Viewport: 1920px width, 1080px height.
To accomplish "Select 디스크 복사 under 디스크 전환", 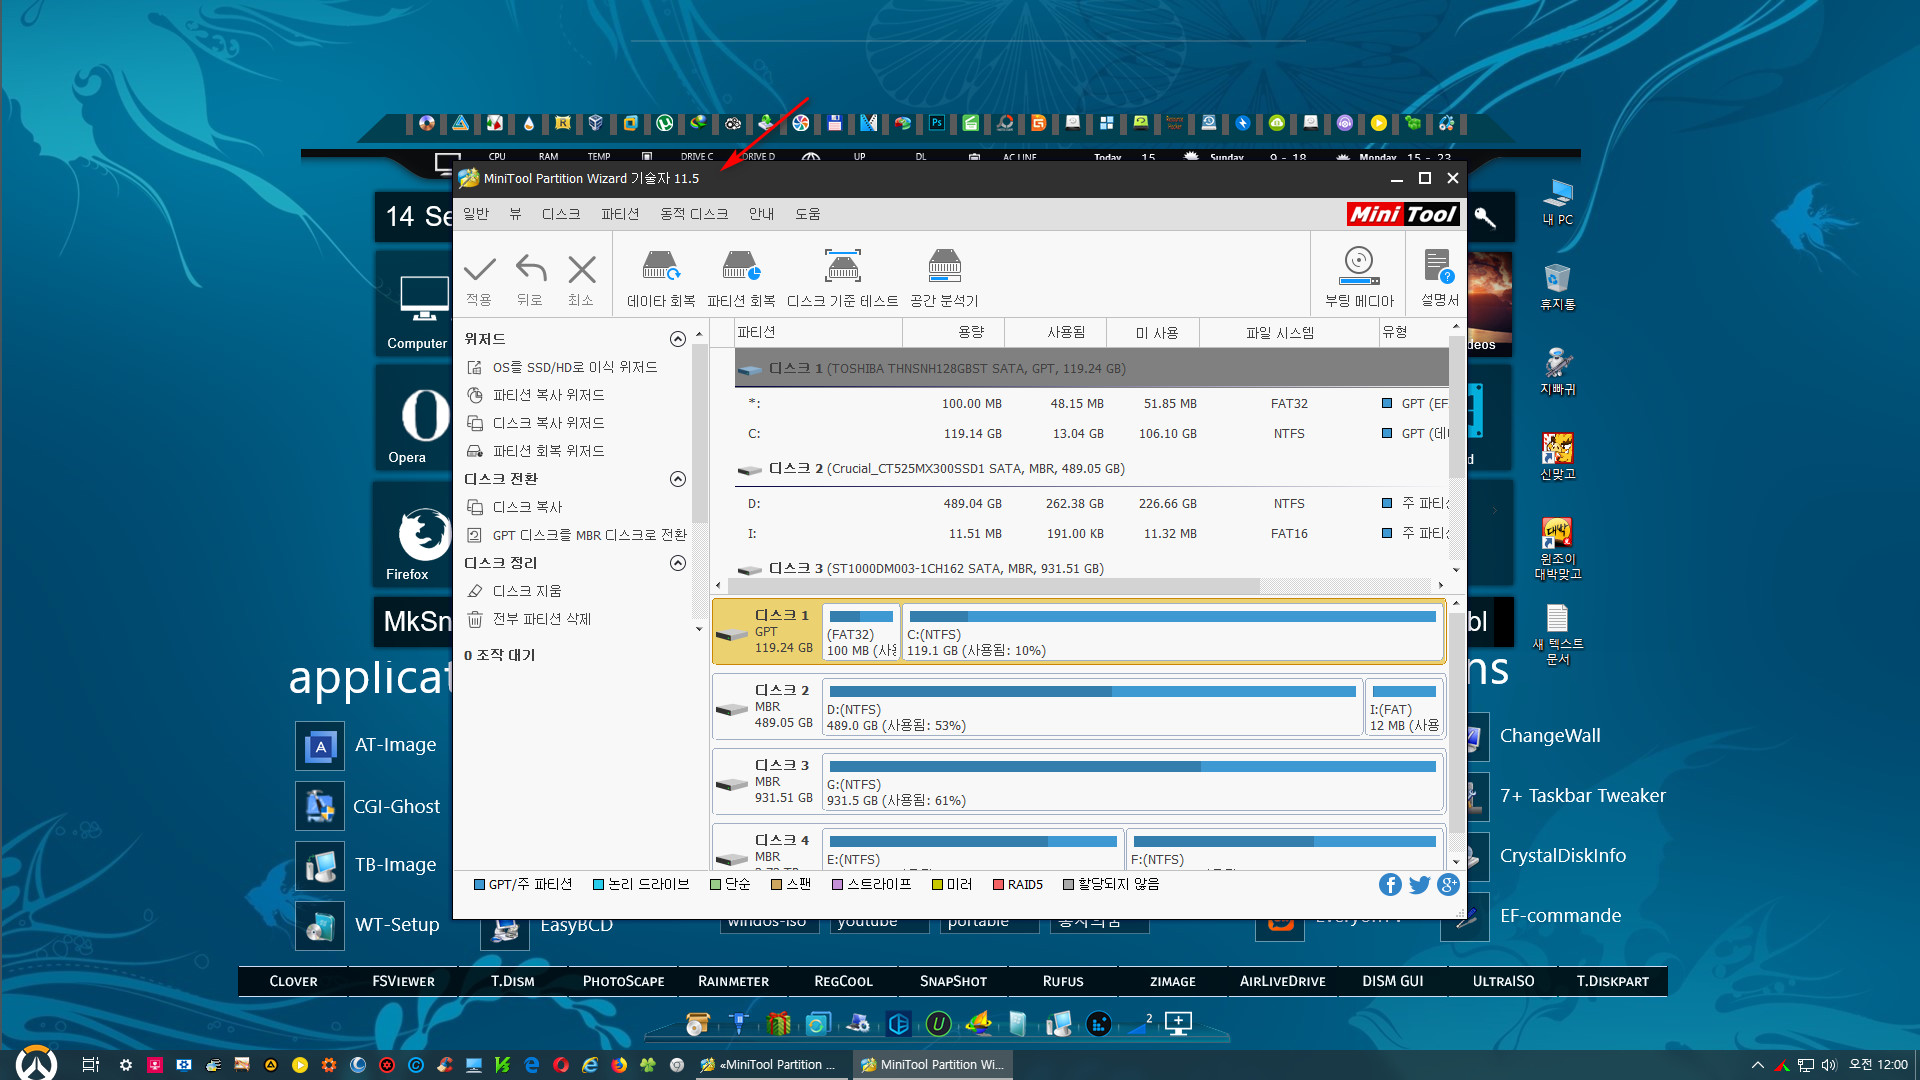I will [527, 507].
